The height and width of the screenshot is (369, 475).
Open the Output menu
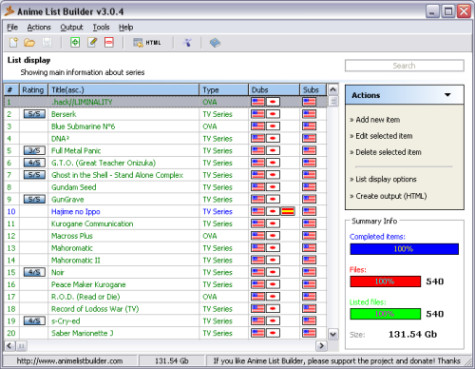pyautogui.click(x=71, y=27)
